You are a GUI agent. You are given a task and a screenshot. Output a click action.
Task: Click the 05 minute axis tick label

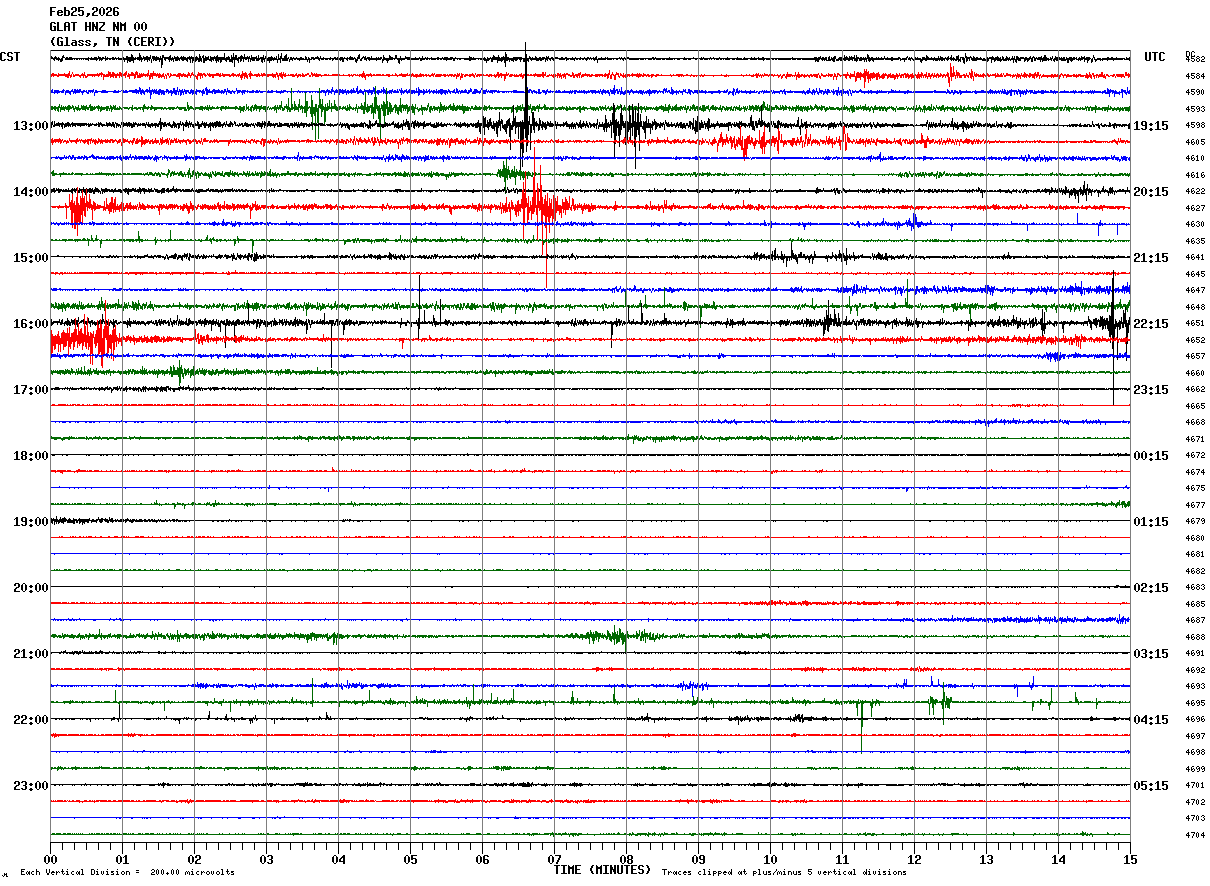[410, 859]
